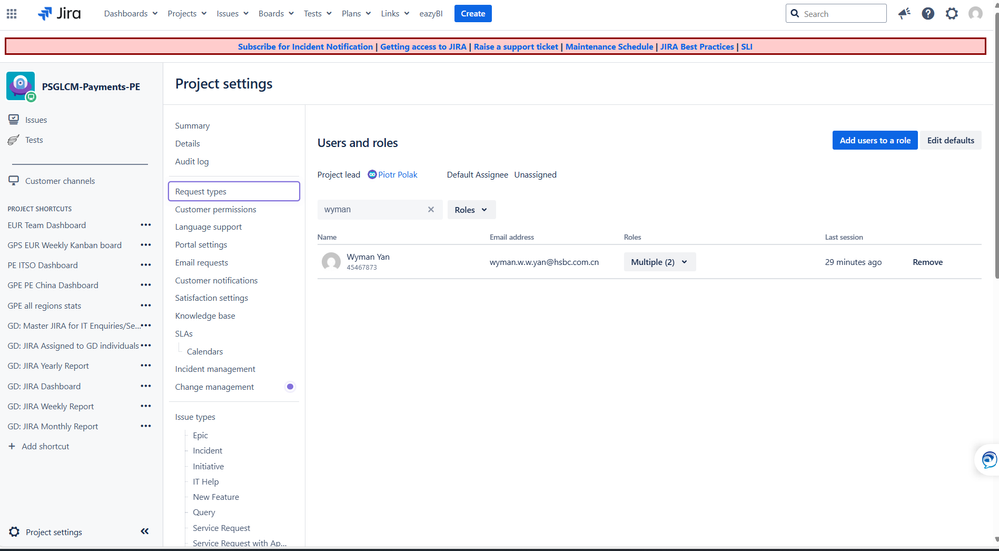Click the PSGLCM-Payments-PE project avatar

(20, 86)
